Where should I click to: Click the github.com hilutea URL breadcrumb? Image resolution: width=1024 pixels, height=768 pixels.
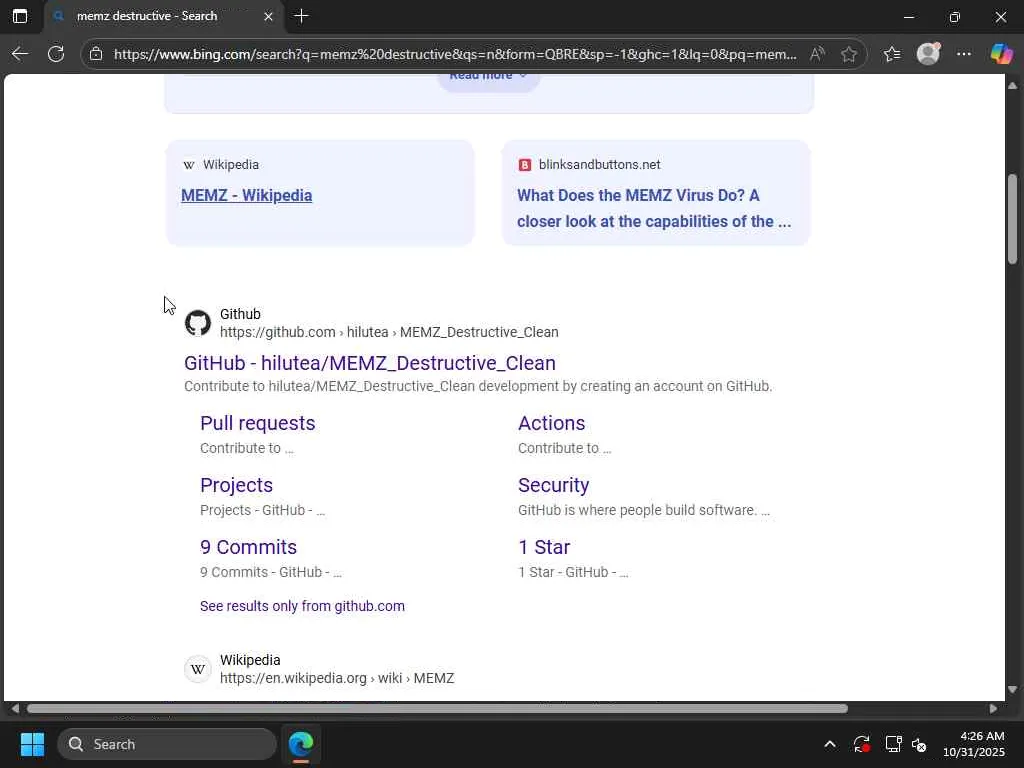click(389, 332)
